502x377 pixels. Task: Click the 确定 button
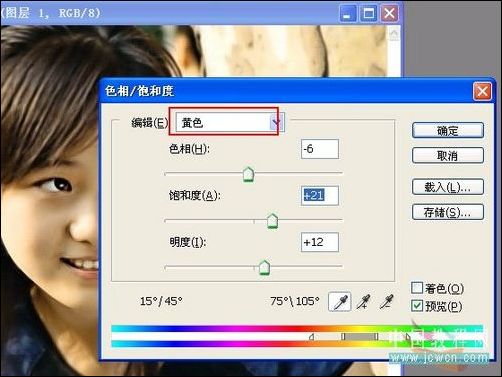[448, 130]
